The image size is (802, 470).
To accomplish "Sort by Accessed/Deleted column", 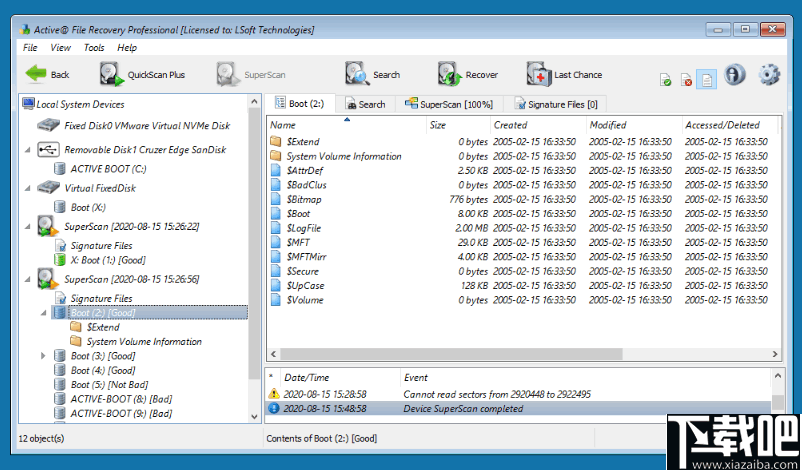I will [x=730, y=125].
